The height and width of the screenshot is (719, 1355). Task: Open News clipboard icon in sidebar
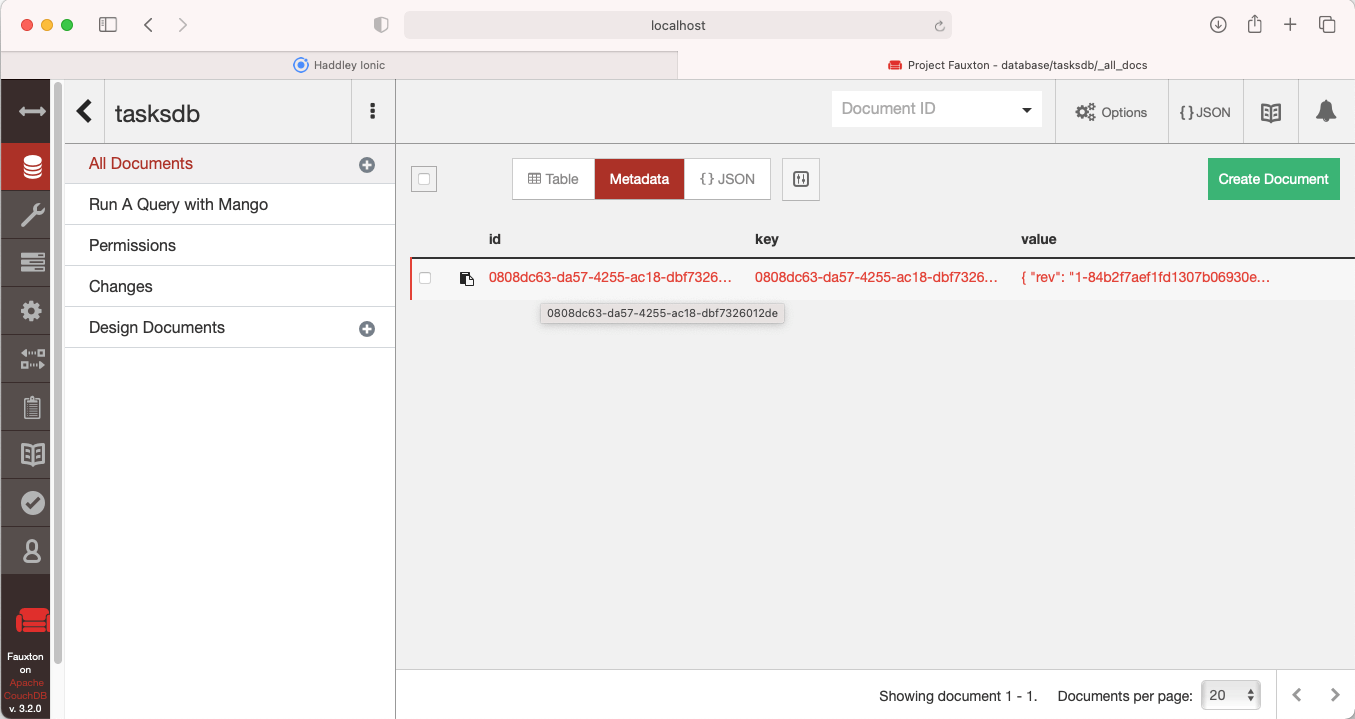32,407
